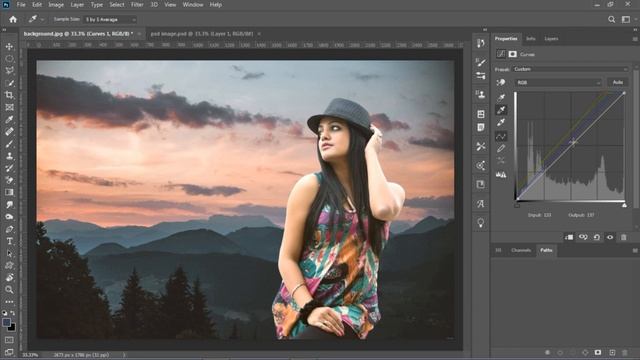
Task: Open the RGB channel dropdown
Action: point(558,82)
